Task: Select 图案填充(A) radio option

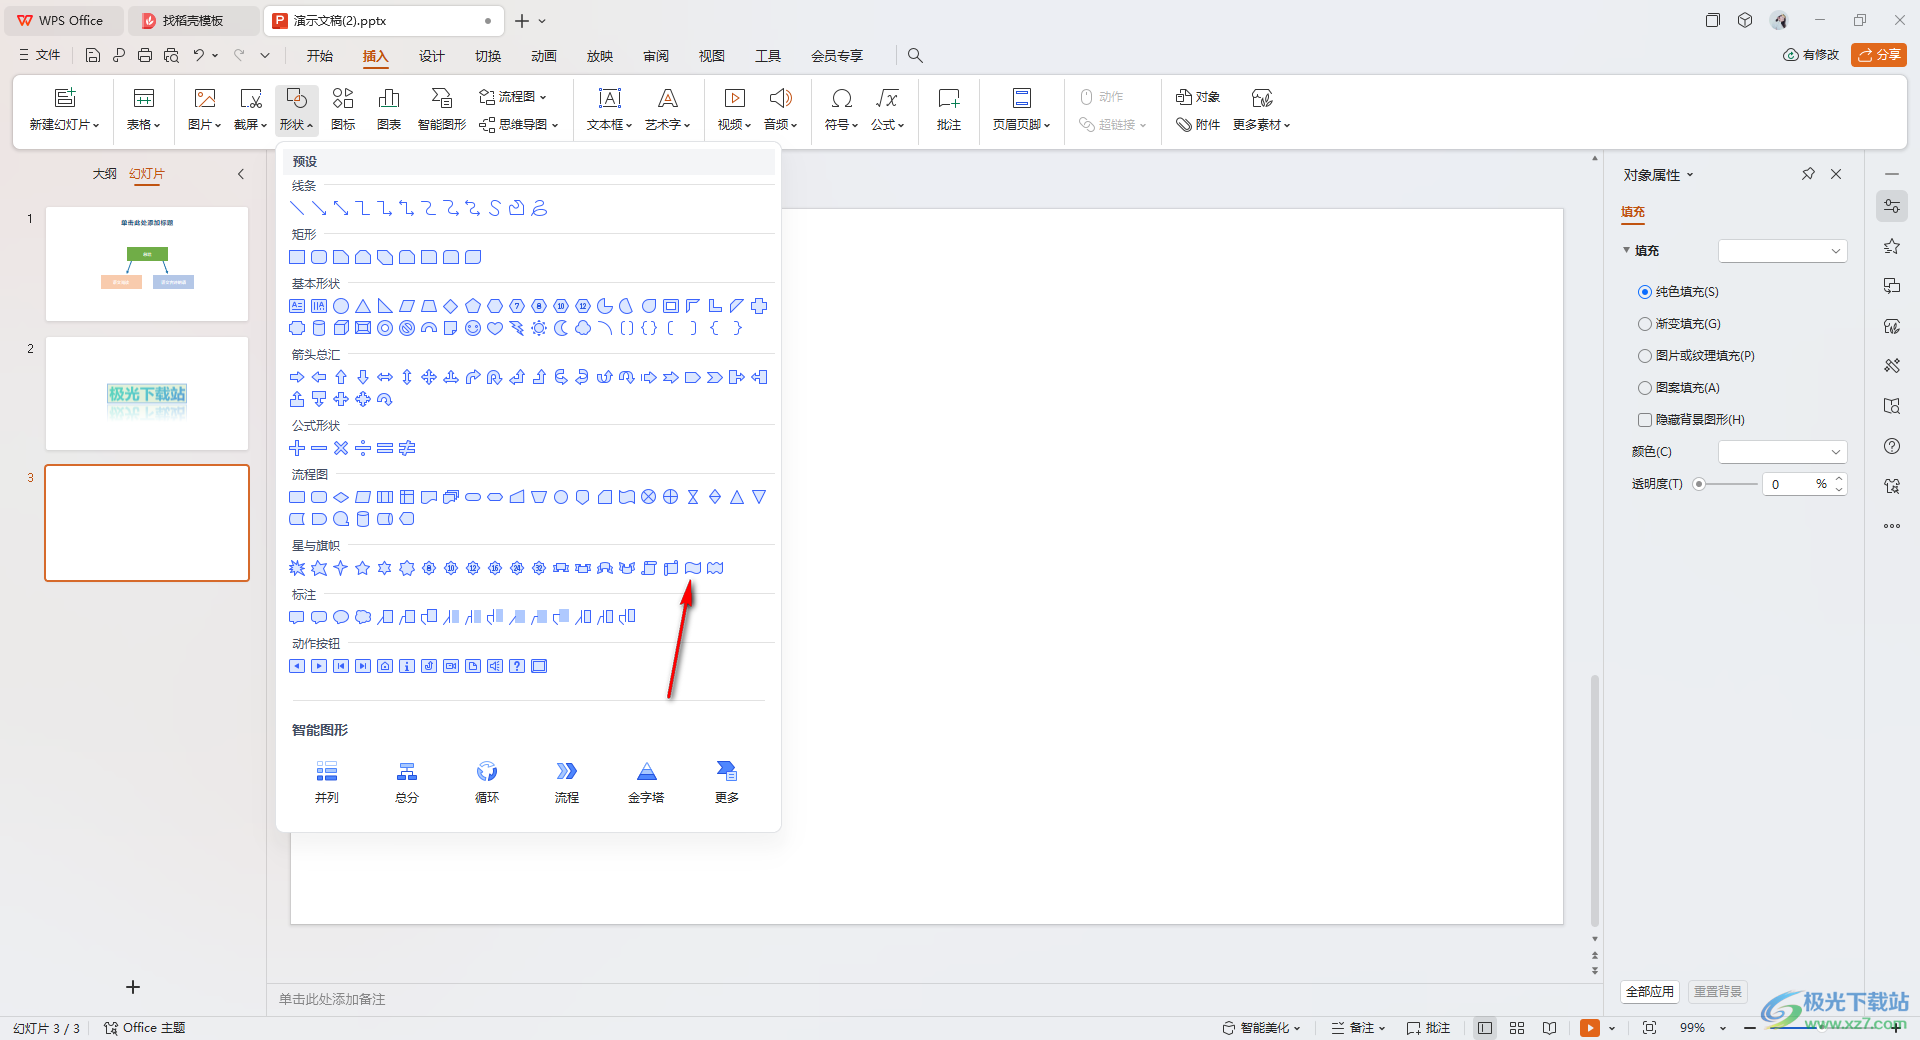Action: (x=1645, y=388)
